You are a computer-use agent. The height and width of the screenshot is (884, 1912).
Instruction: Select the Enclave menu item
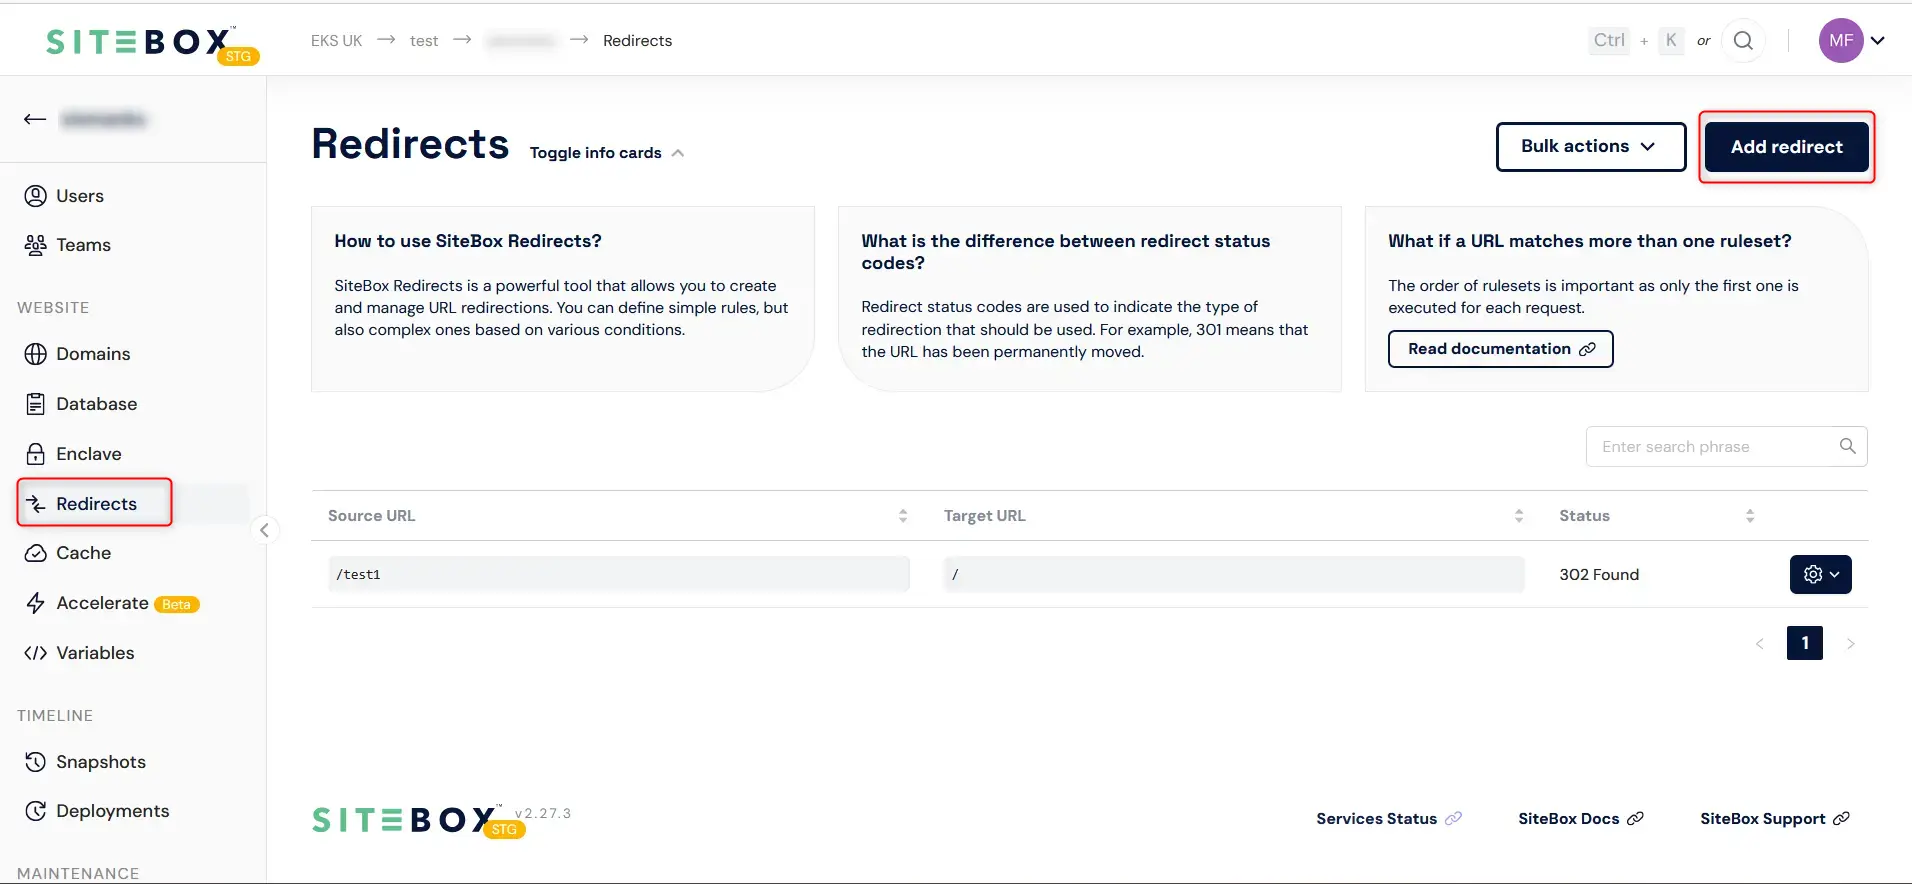tap(89, 454)
